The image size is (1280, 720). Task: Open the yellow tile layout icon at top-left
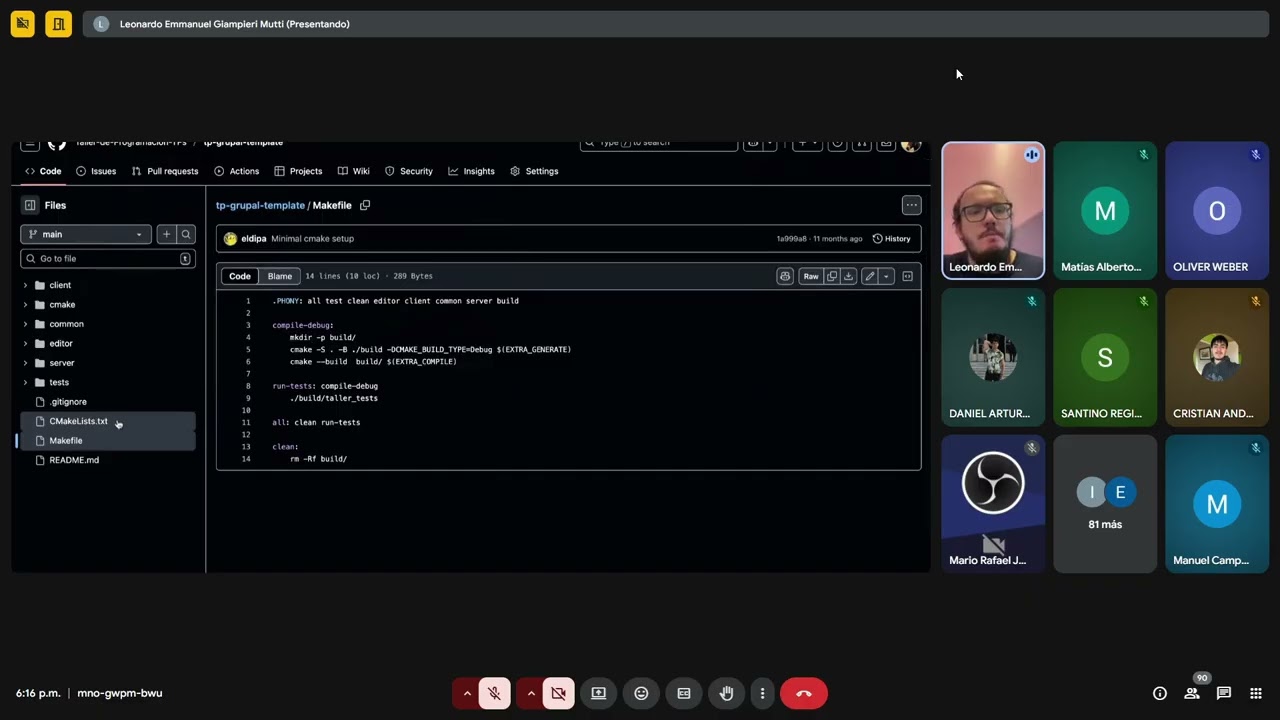click(x=23, y=24)
